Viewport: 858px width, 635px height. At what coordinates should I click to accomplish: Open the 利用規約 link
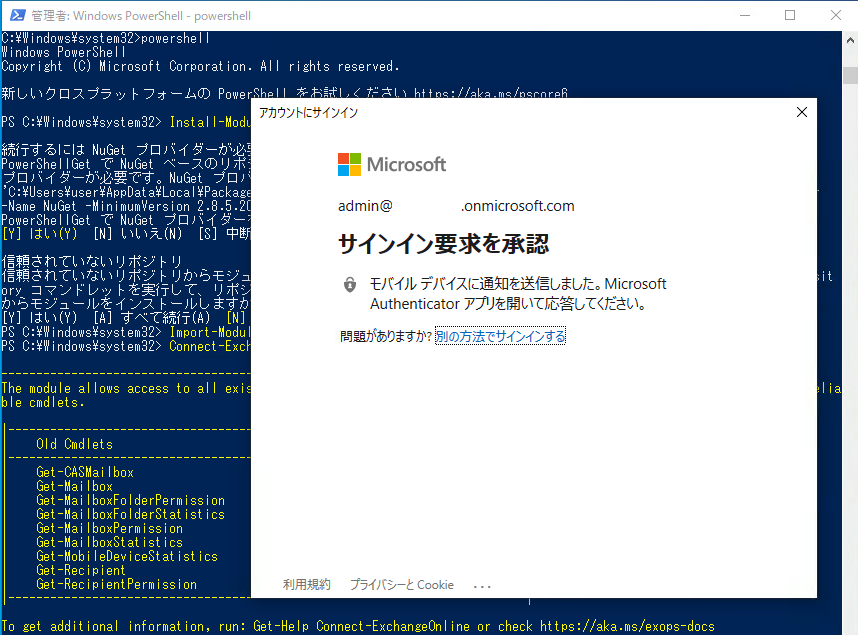click(x=306, y=585)
